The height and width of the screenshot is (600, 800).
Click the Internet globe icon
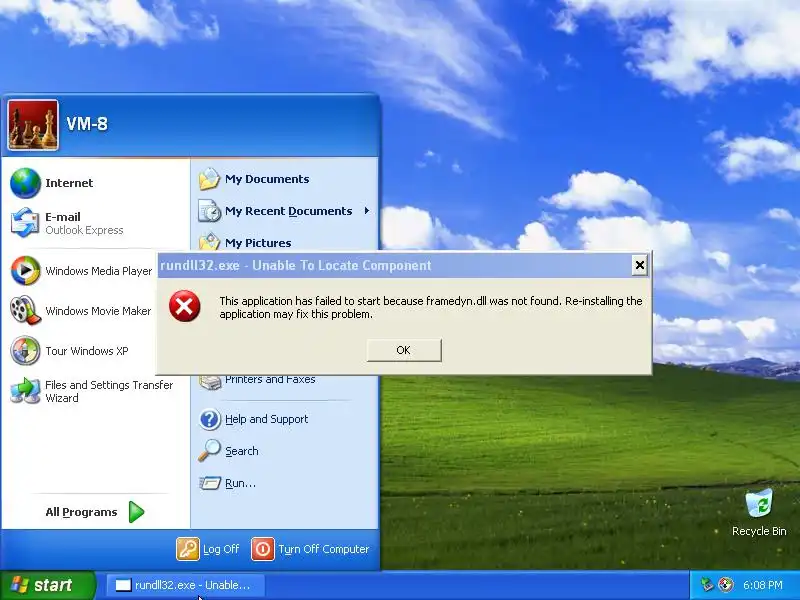point(25,183)
